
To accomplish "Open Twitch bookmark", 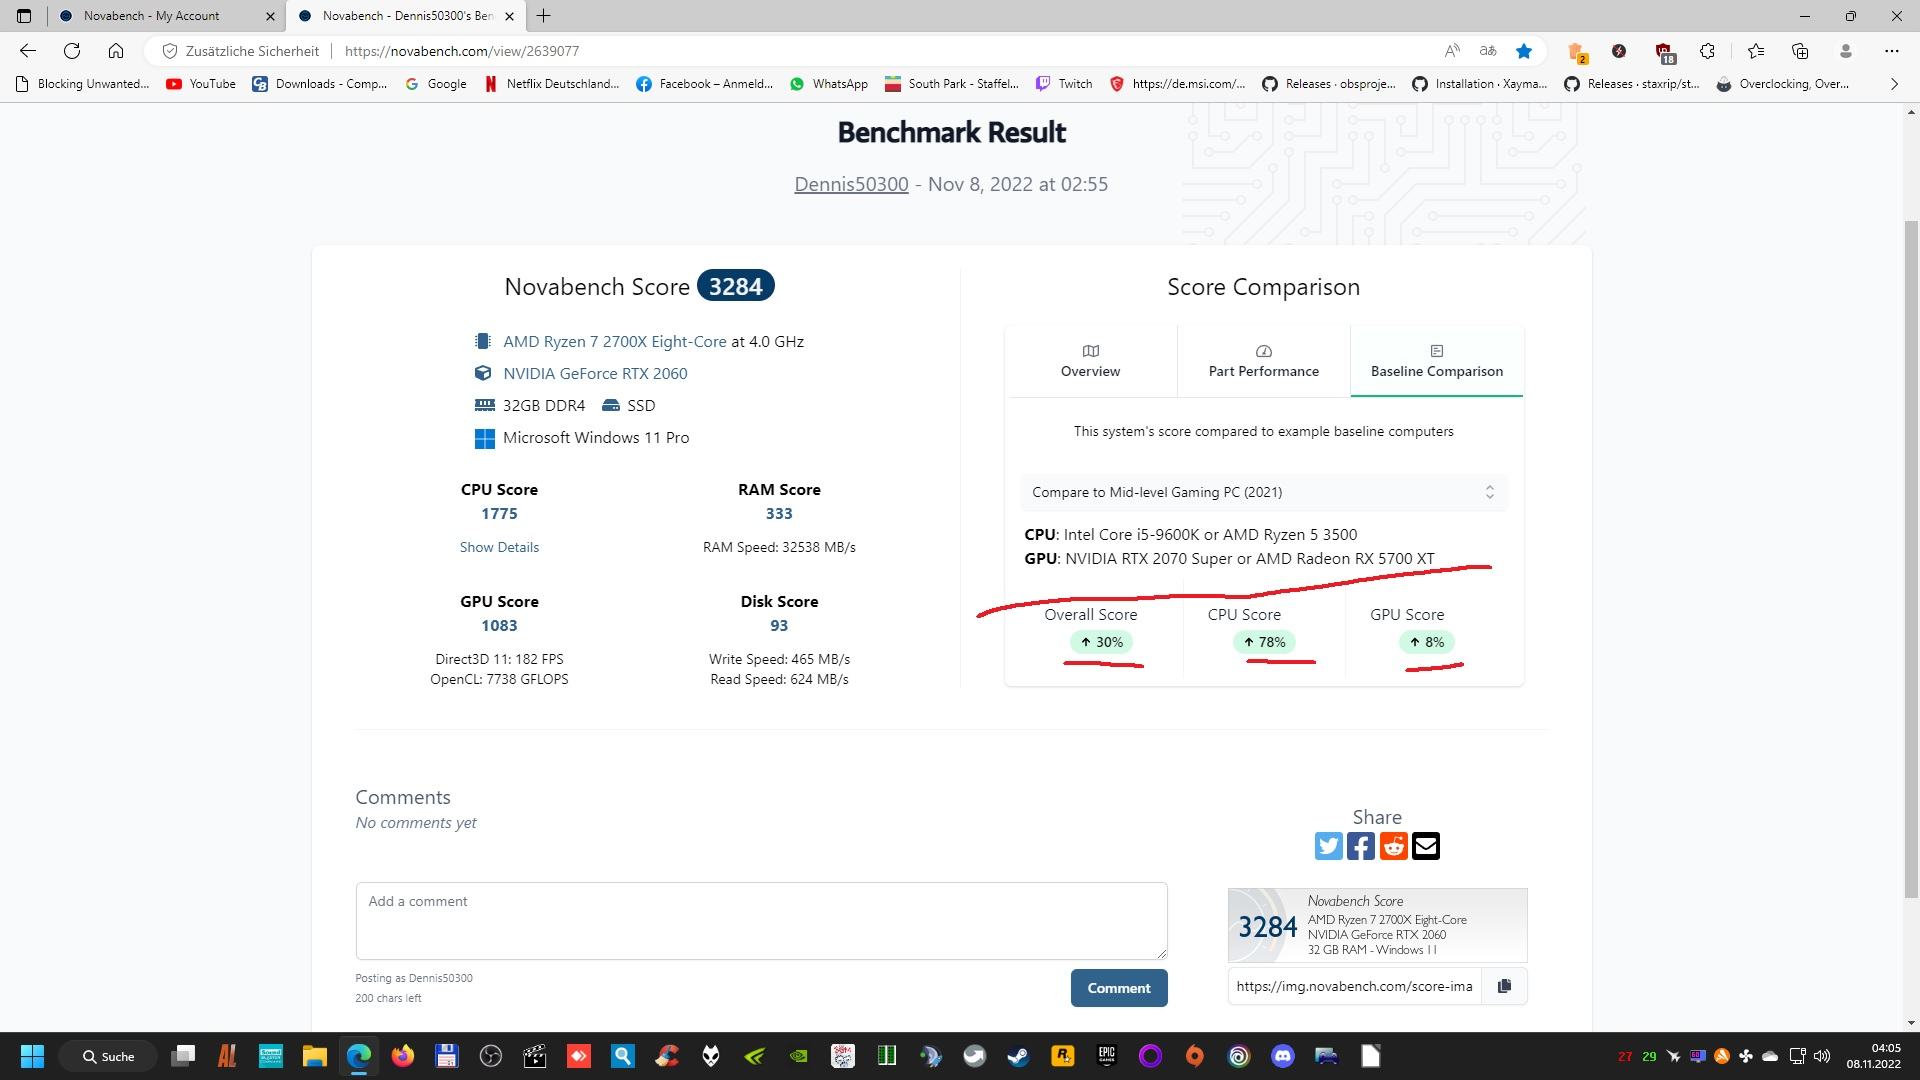I will [x=1063, y=84].
